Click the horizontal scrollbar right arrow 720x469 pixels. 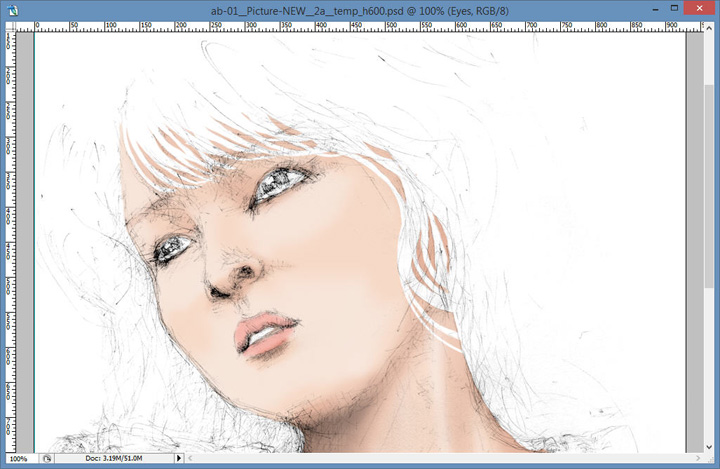point(698,458)
